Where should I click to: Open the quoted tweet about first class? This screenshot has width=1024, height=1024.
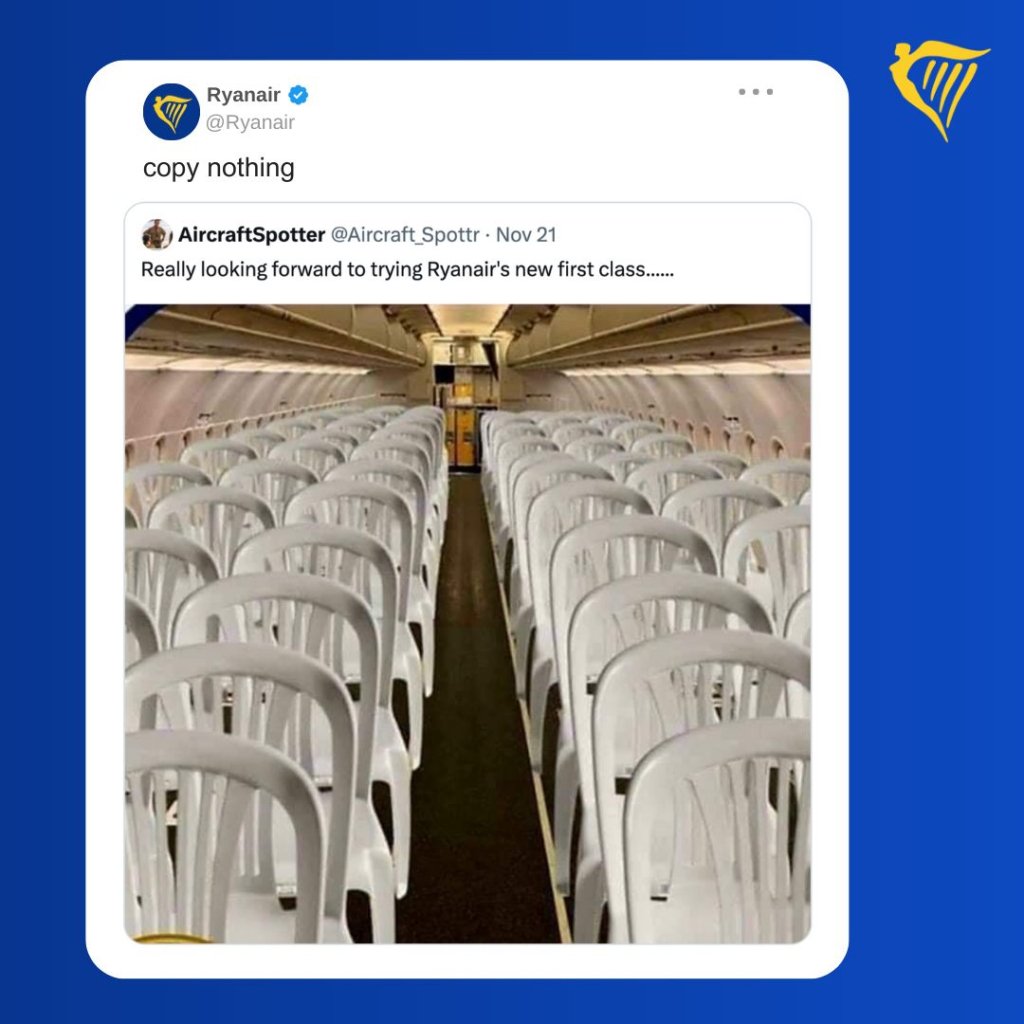tap(407, 270)
